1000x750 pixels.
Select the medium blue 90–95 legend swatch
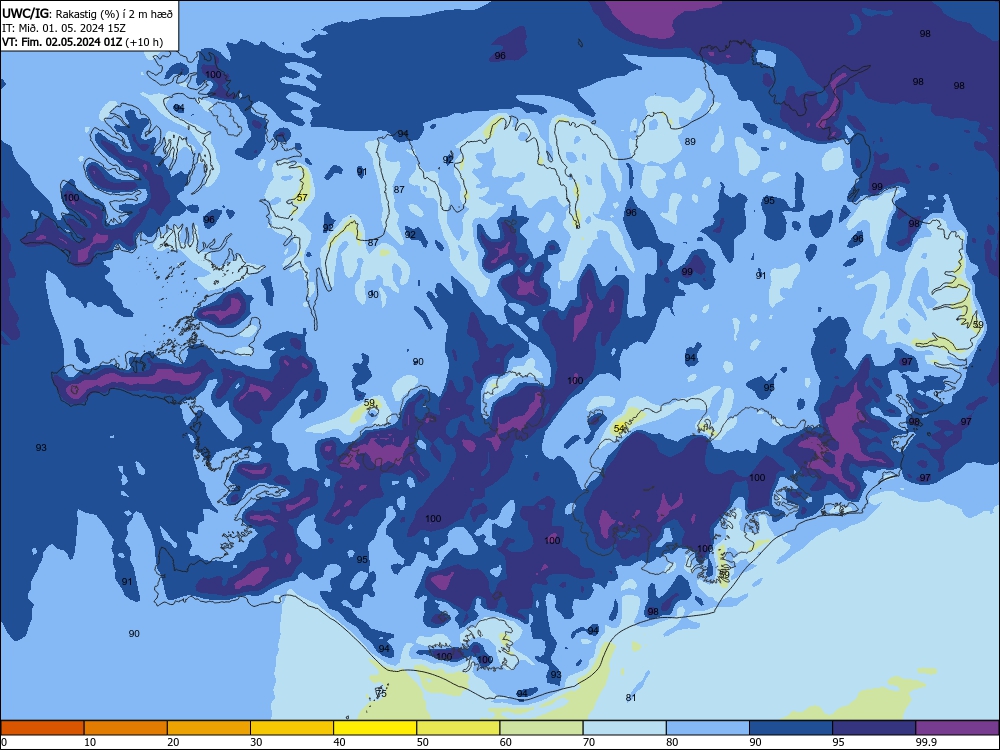[791, 728]
